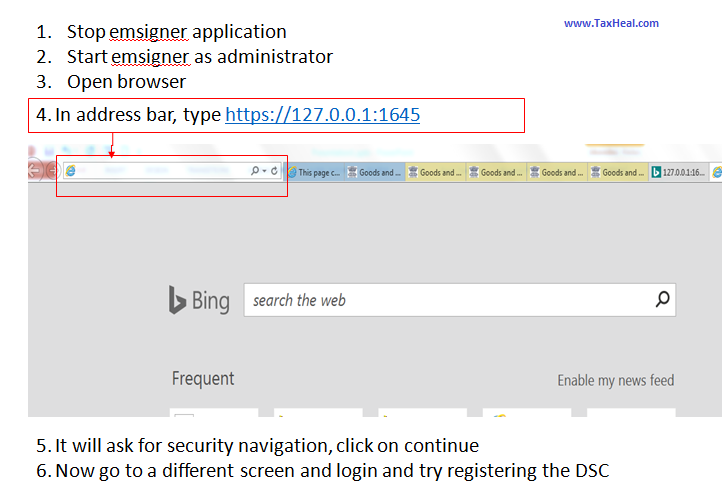This screenshot has height=497, width=728.
Task: Click the third Frequent site tile
Action: tap(422, 412)
